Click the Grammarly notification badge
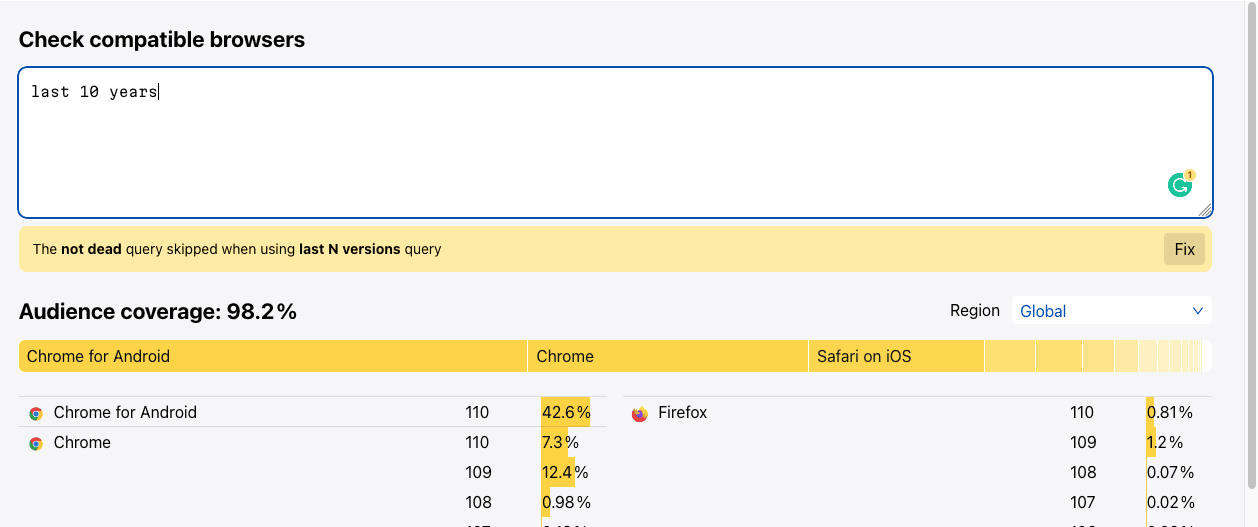 1190,175
